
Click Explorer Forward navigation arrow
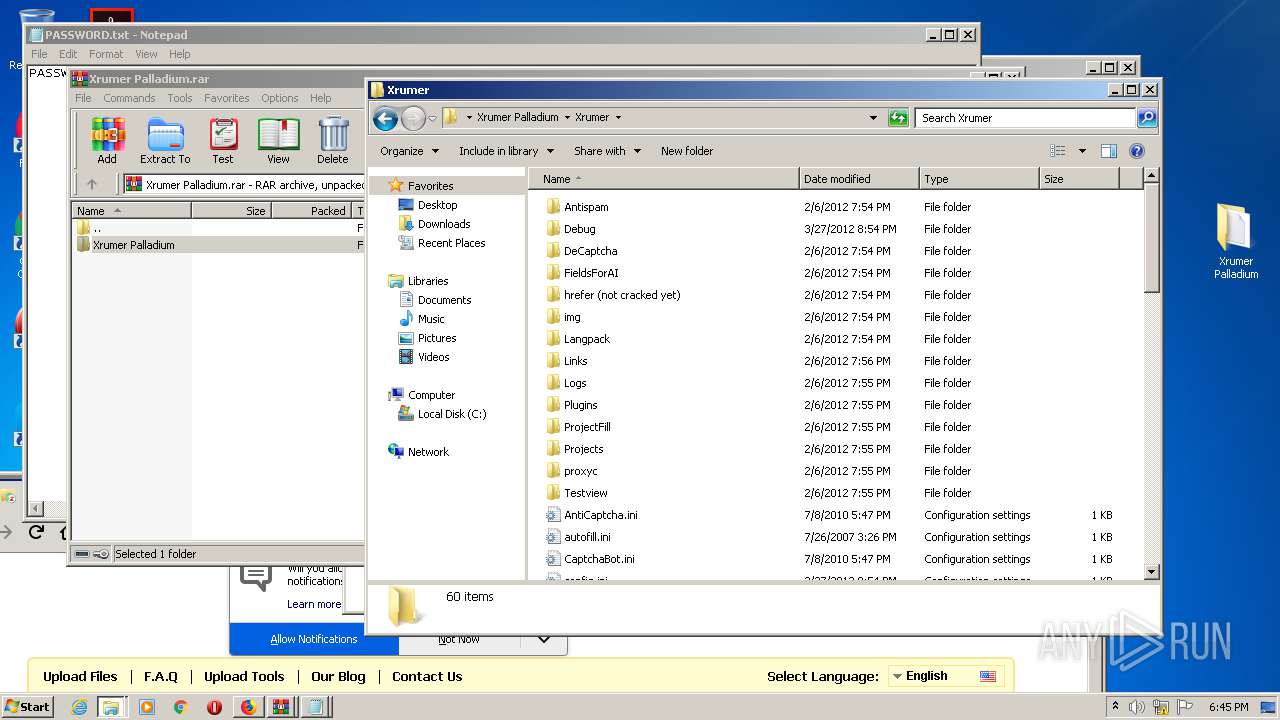click(413, 119)
